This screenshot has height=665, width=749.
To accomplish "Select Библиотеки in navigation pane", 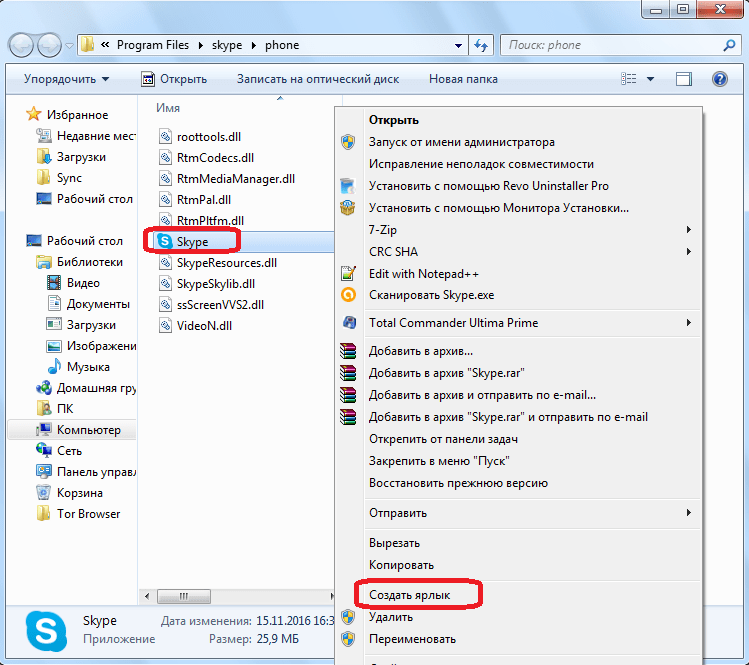I will point(90,262).
